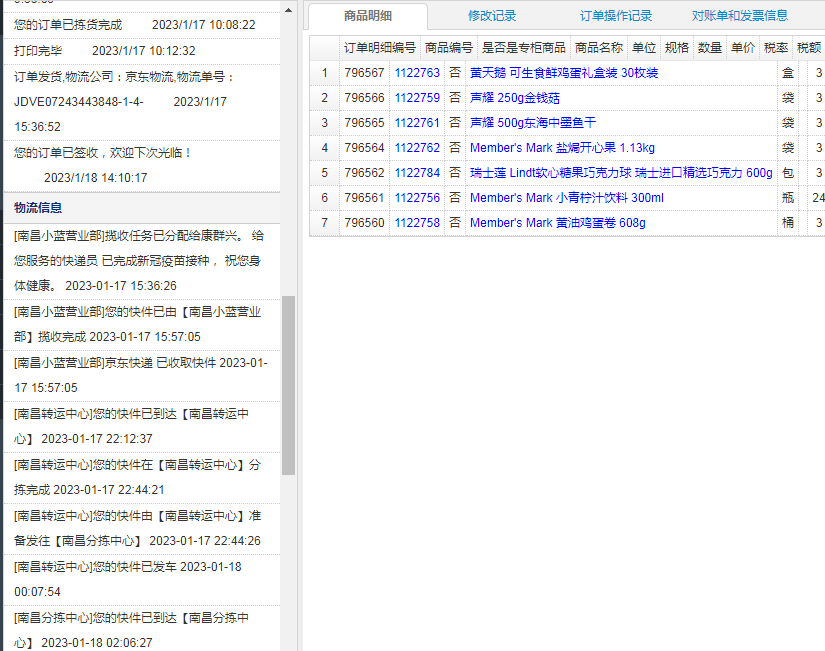
Task: Select logistics entry 已到达南昌分拣中心 02:06:27
Action: click(x=142, y=629)
